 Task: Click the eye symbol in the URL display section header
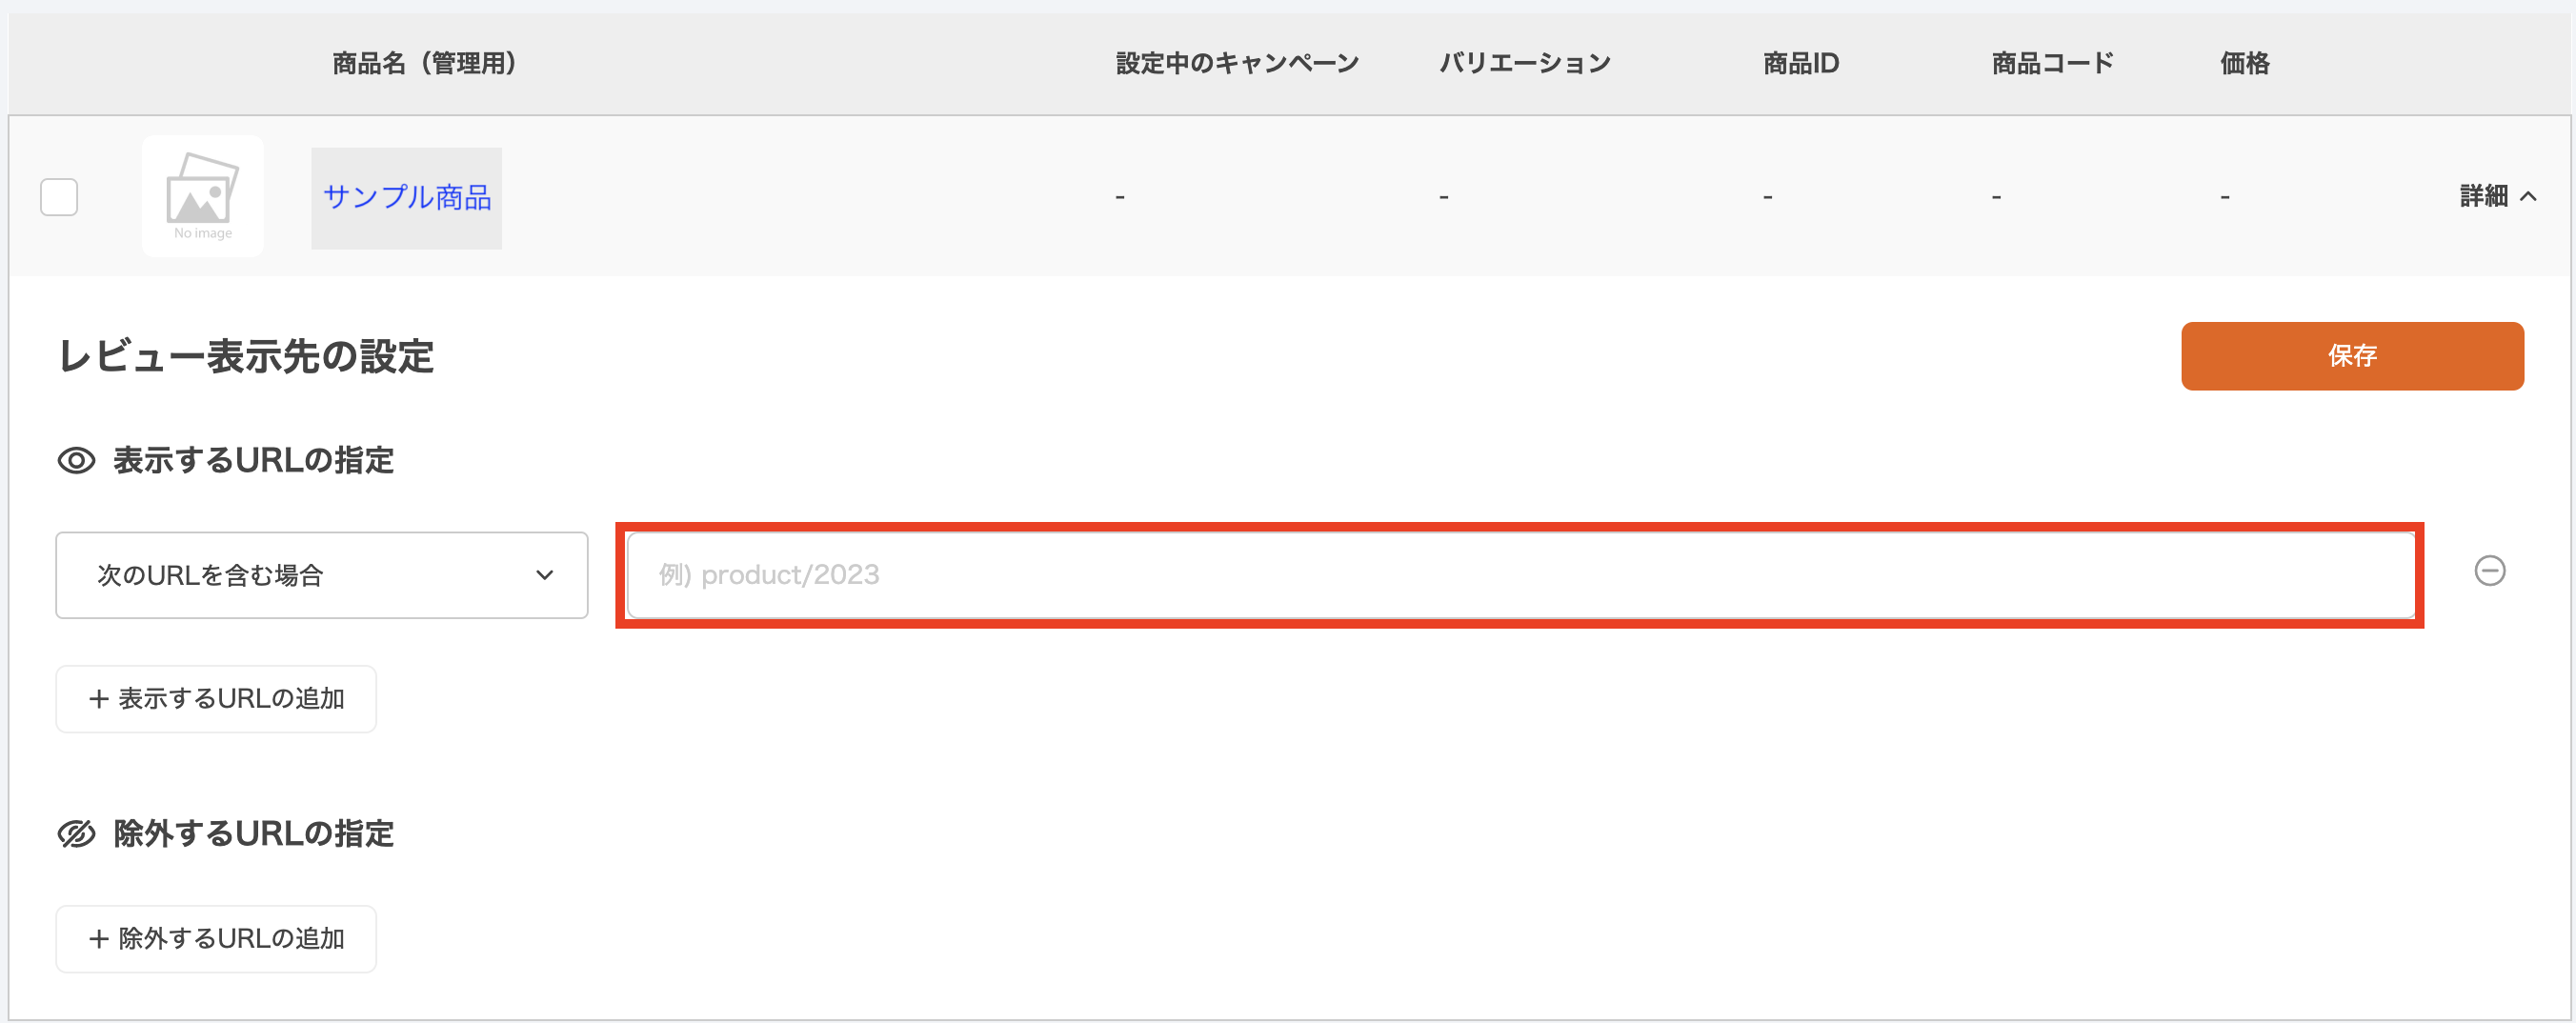coord(76,461)
